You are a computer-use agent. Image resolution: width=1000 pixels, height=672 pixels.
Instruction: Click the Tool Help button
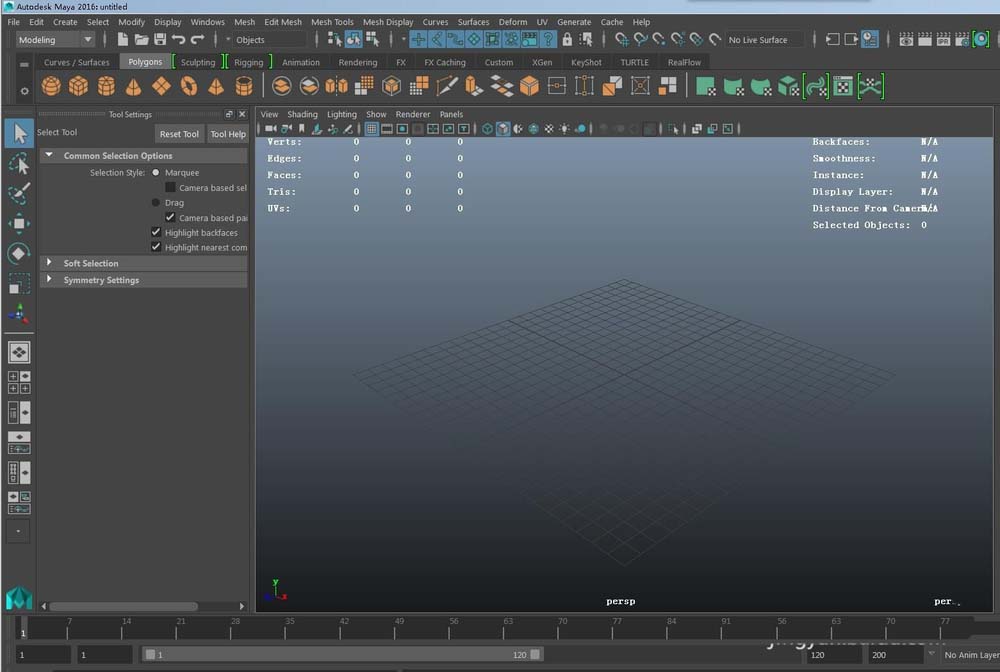[227, 134]
